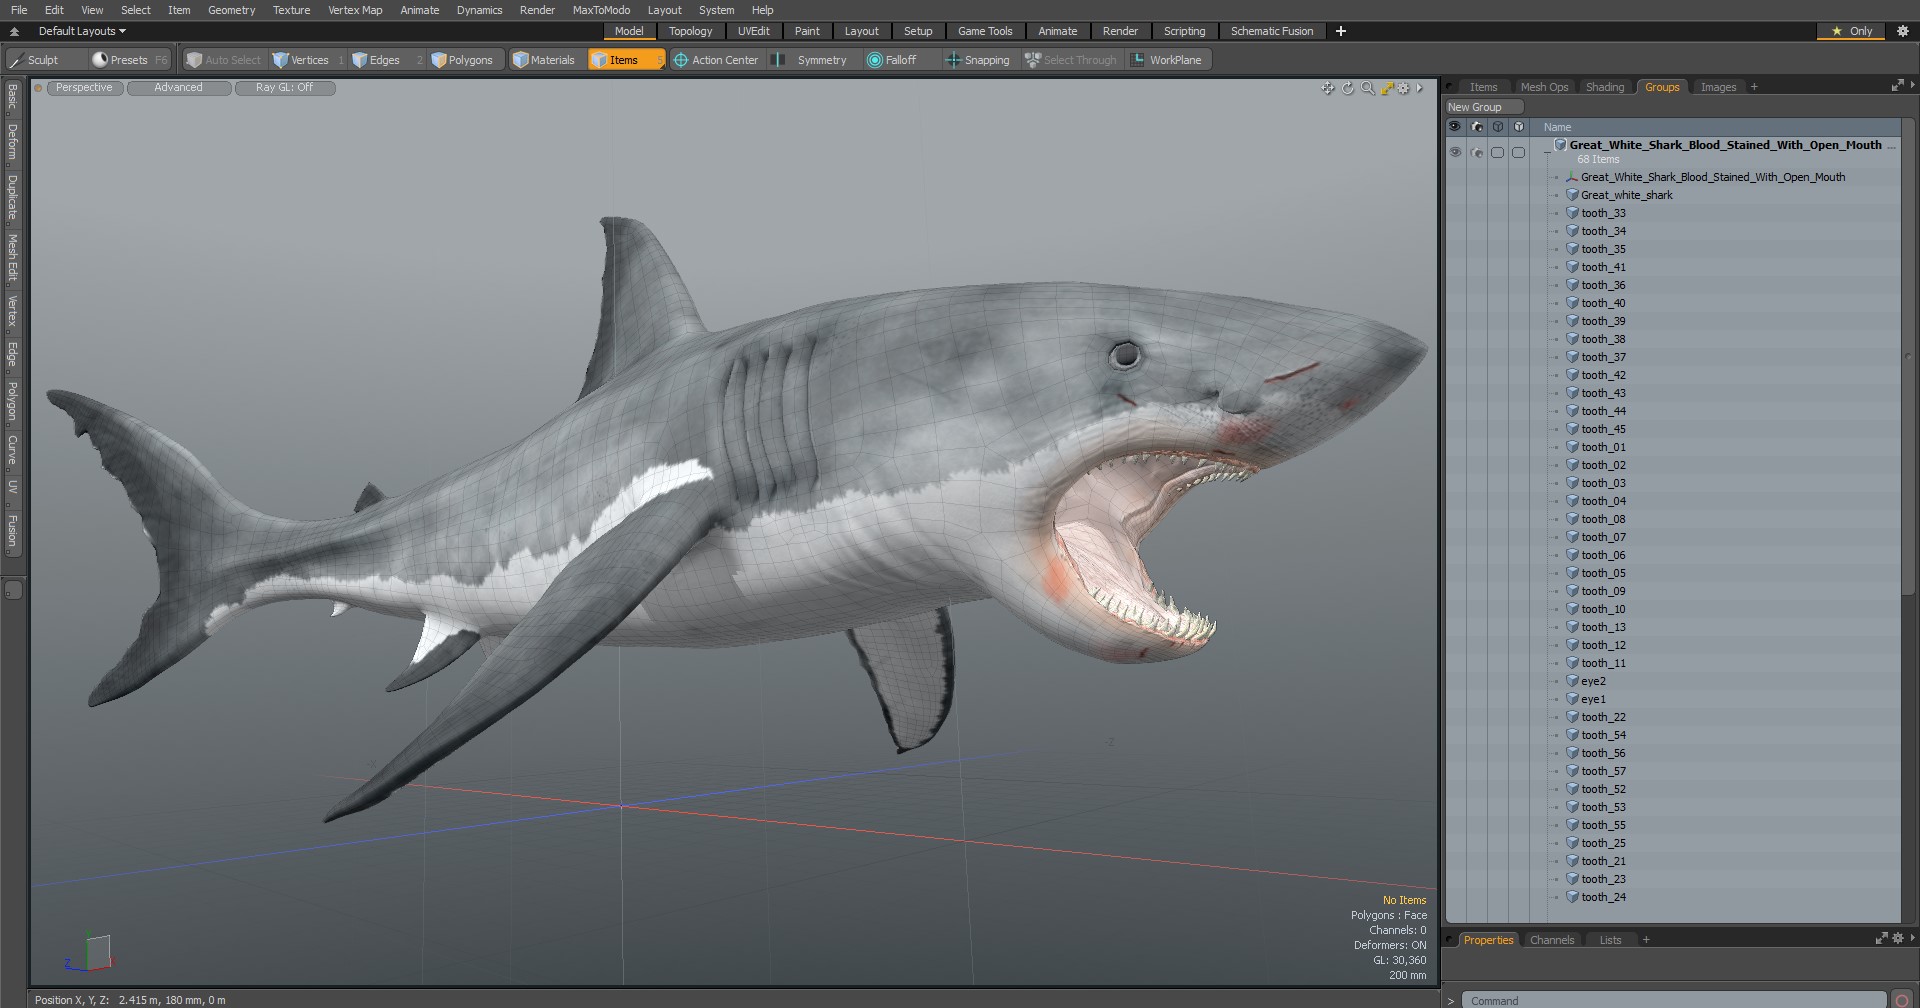
Task: Expand the viewport options arrow
Action: click(1419, 88)
